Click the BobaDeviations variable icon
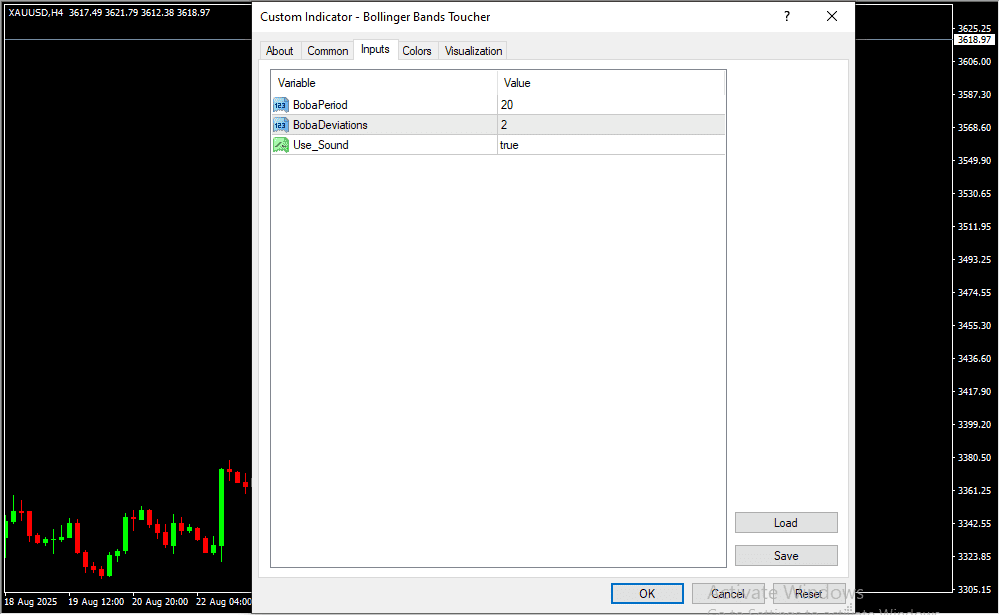 coord(280,125)
